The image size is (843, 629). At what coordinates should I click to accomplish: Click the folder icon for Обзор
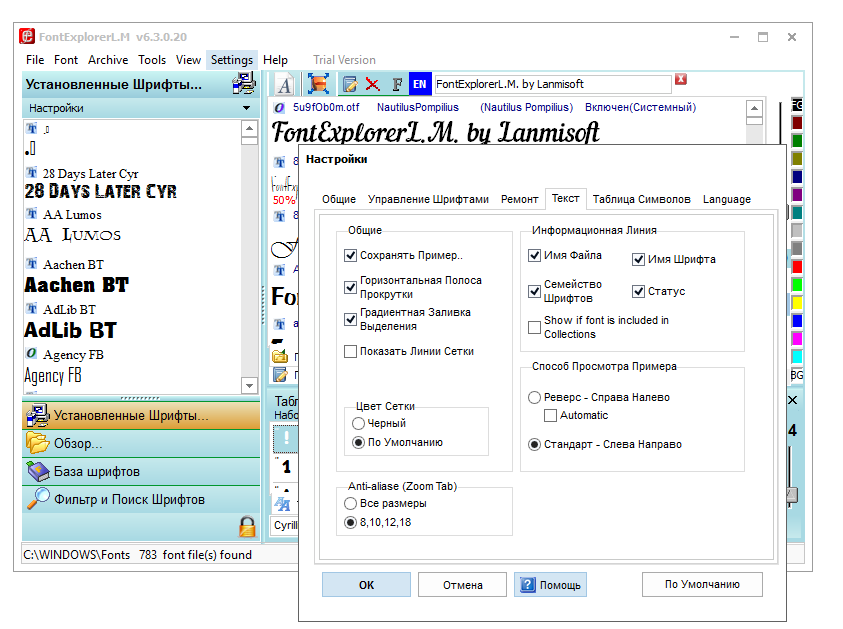38,443
